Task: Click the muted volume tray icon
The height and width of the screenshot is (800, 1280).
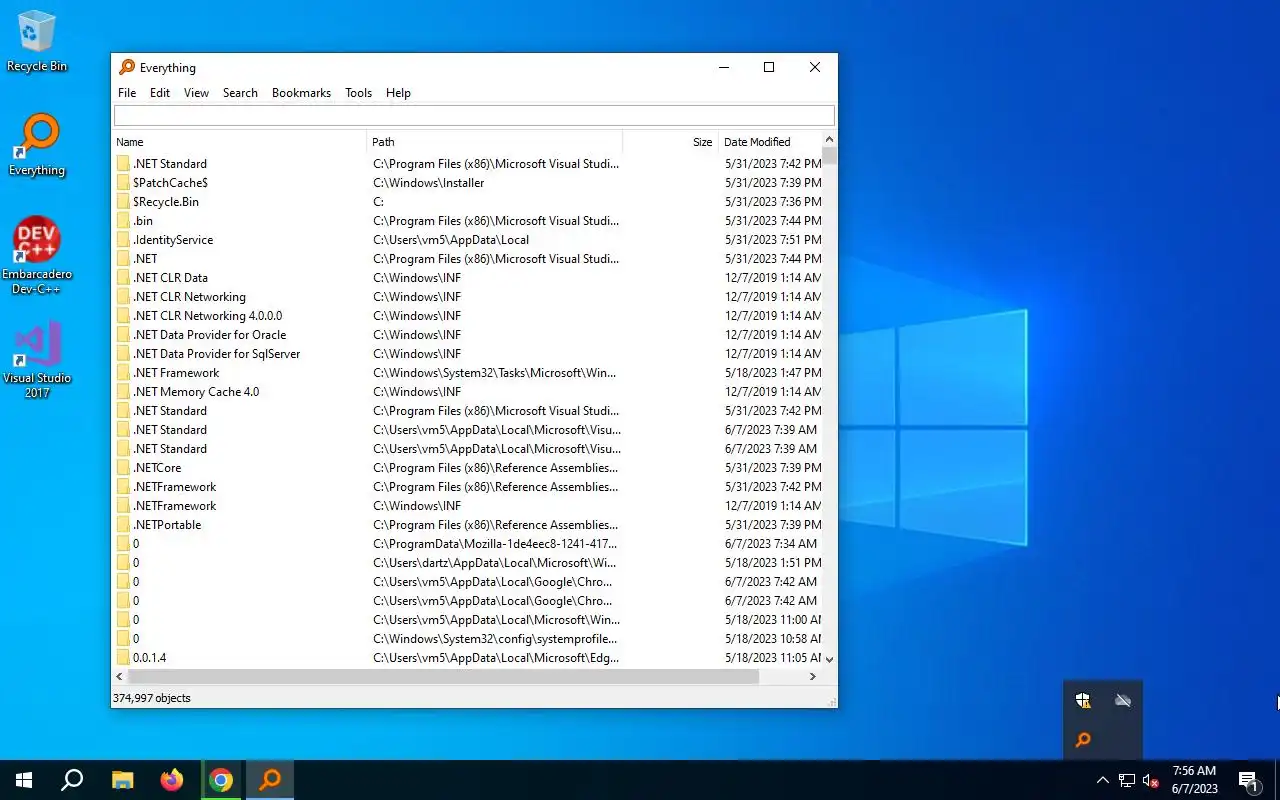Action: point(1151,780)
